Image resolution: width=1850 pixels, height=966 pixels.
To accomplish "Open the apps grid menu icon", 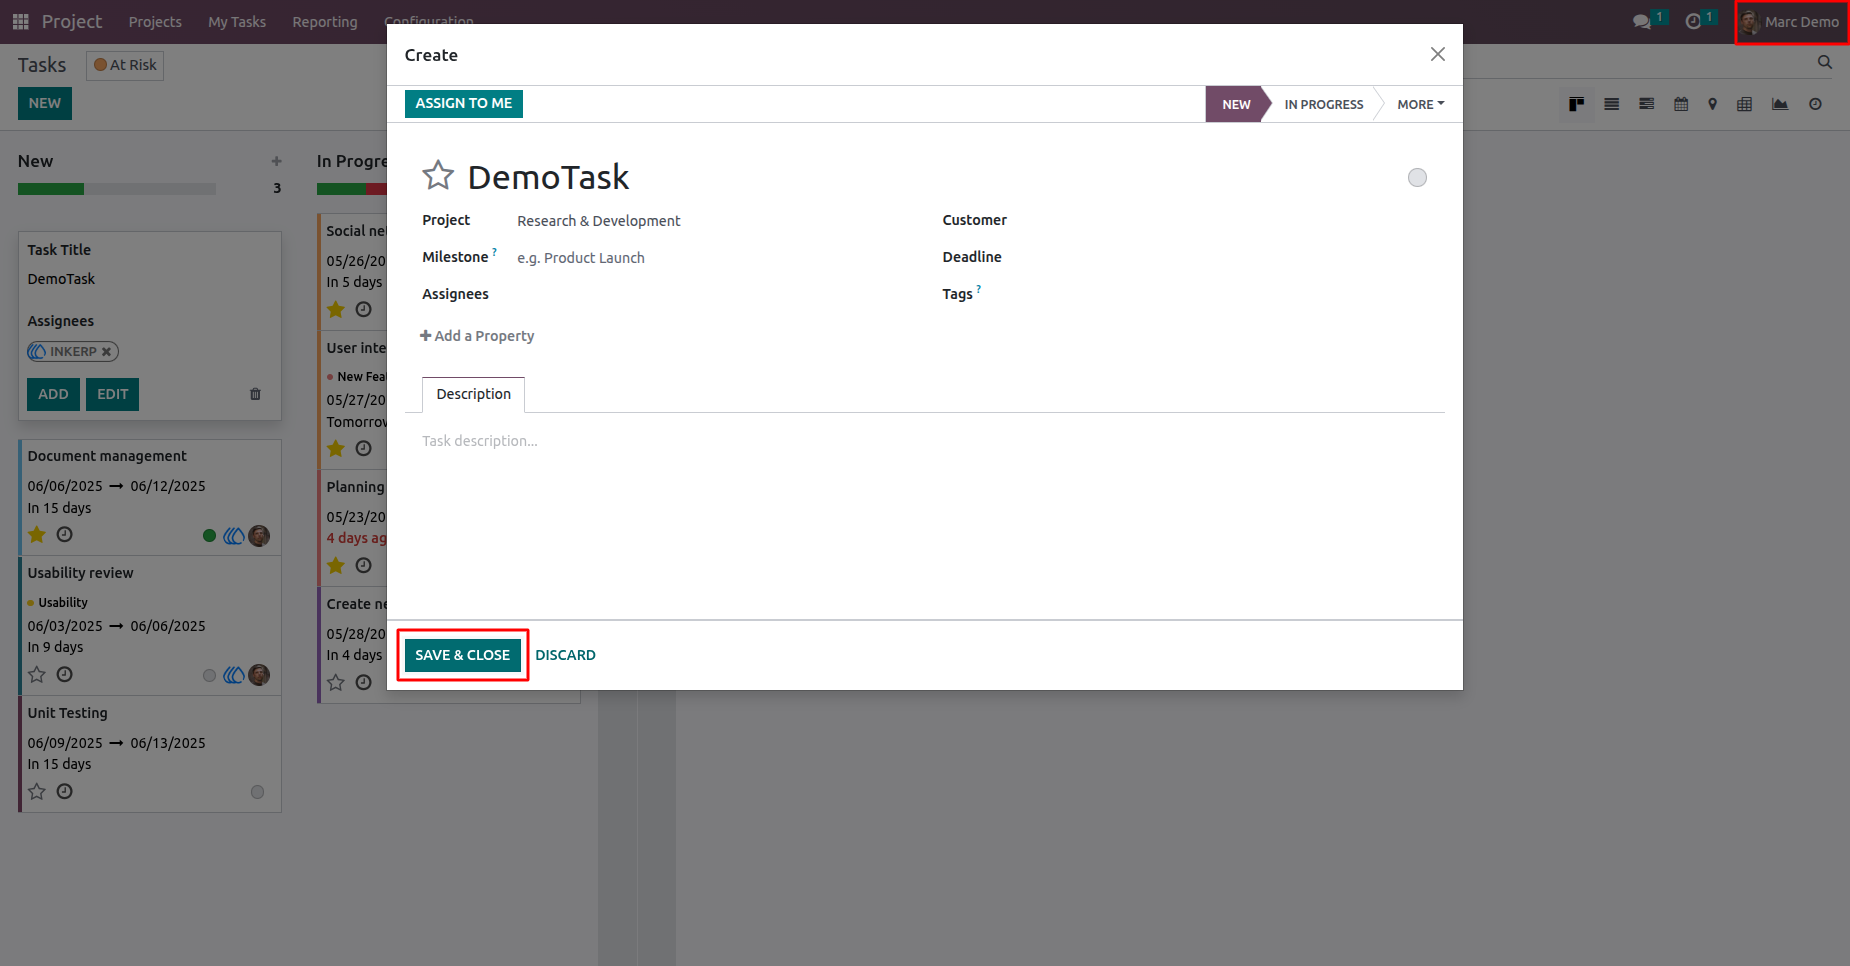I will click(20, 21).
